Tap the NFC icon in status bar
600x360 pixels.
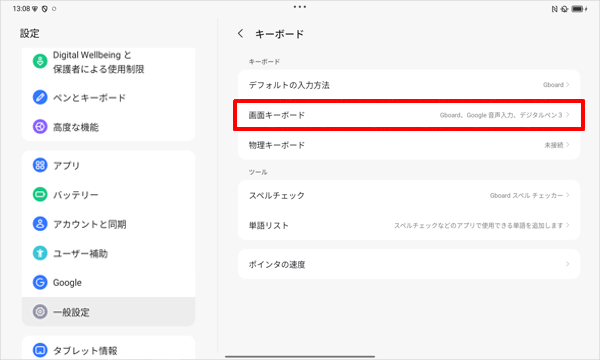[554, 9]
